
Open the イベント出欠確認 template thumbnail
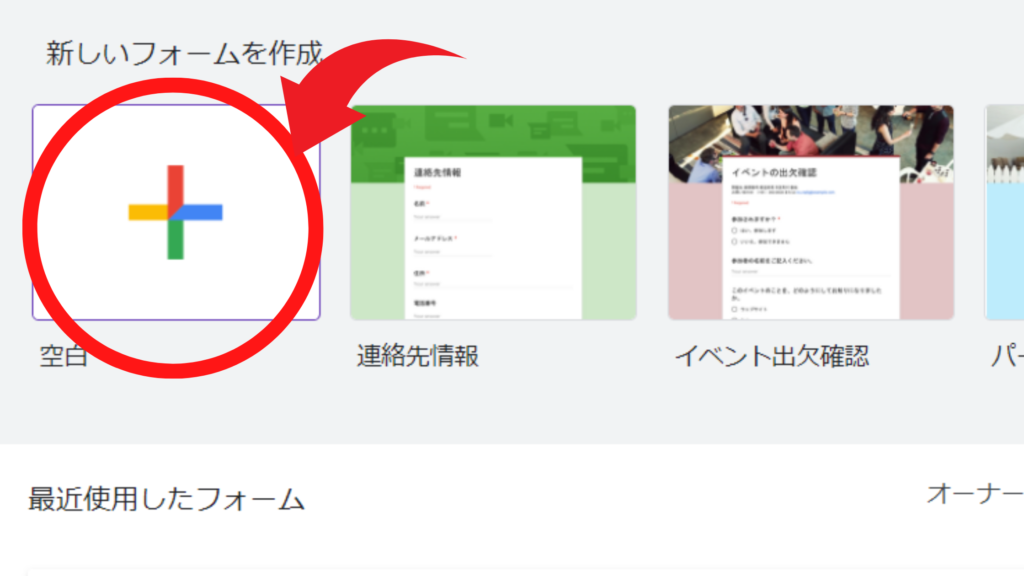(x=810, y=212)
